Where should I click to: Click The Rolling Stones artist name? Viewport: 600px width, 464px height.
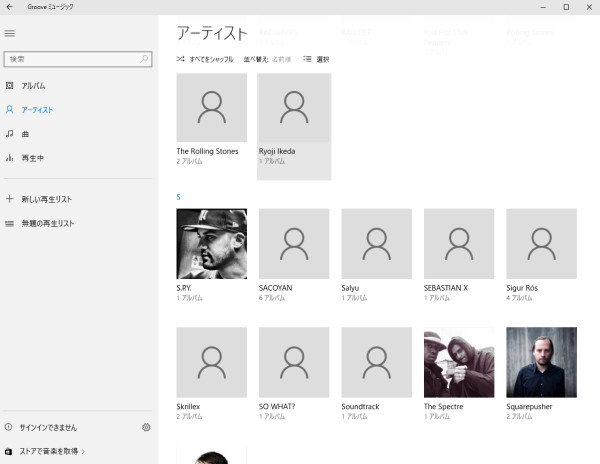coord(207,151)
